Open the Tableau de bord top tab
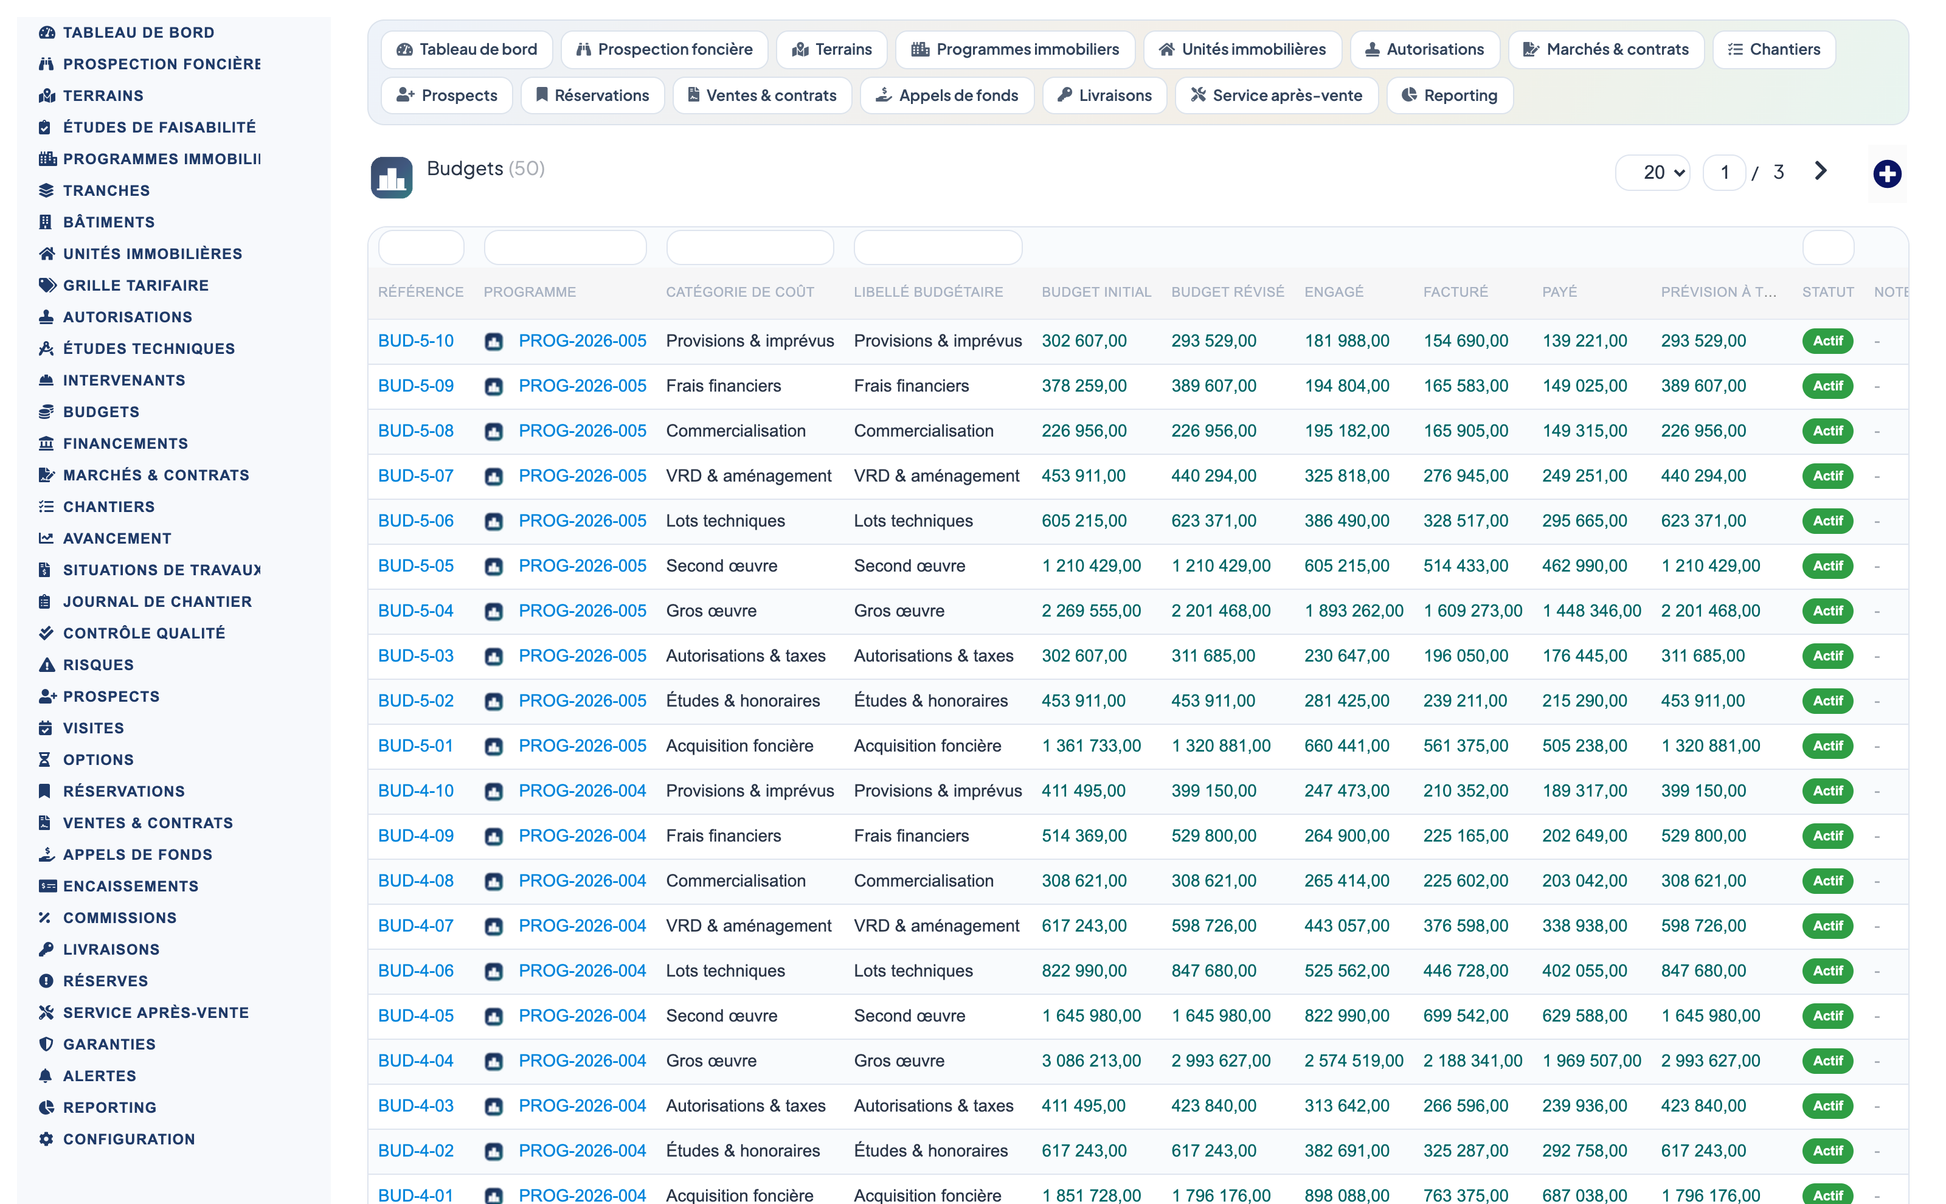1946x1204 pixels. coord(467,49)
